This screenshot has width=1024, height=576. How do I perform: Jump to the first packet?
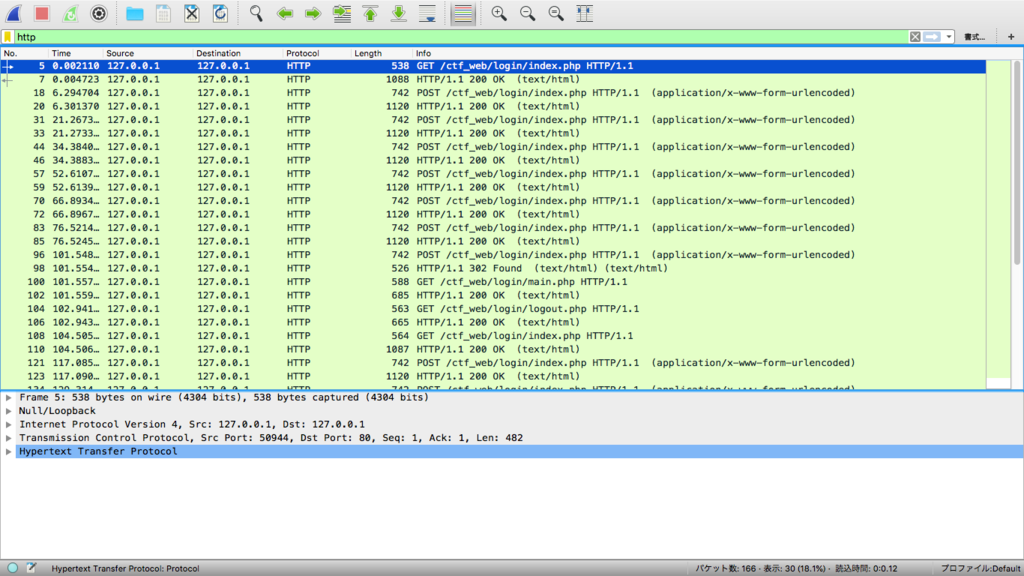tap(370, 13)
